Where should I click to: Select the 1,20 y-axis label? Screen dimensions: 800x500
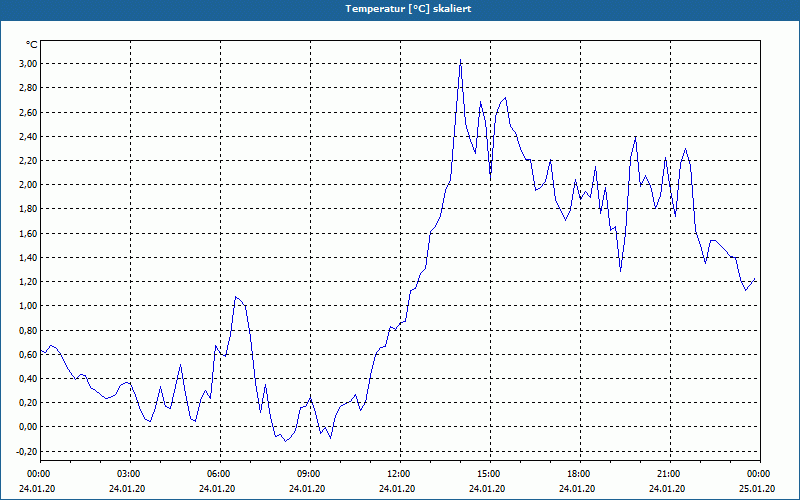(x=29, y=282)
